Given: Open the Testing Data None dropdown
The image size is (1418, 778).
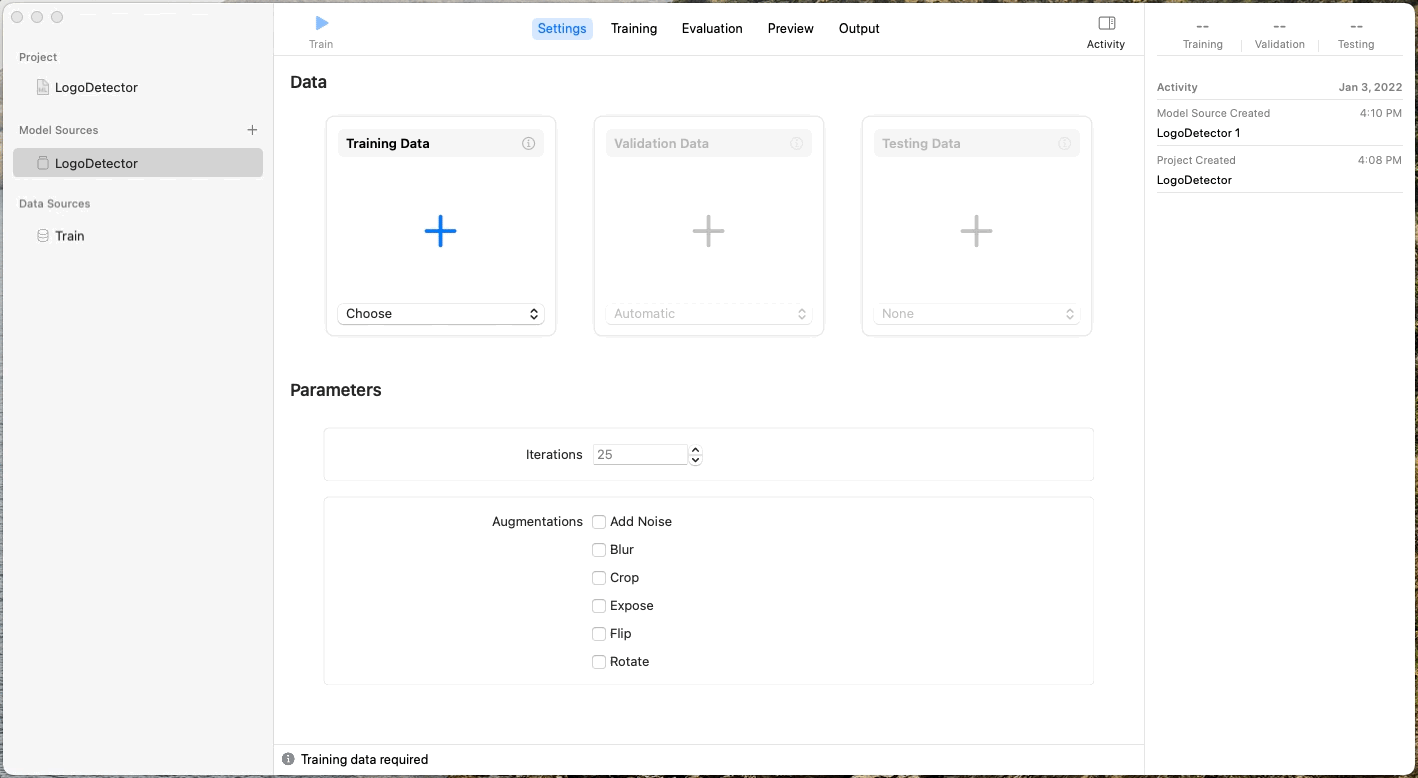Looking at the screenshot, I should tap(976, 314).
